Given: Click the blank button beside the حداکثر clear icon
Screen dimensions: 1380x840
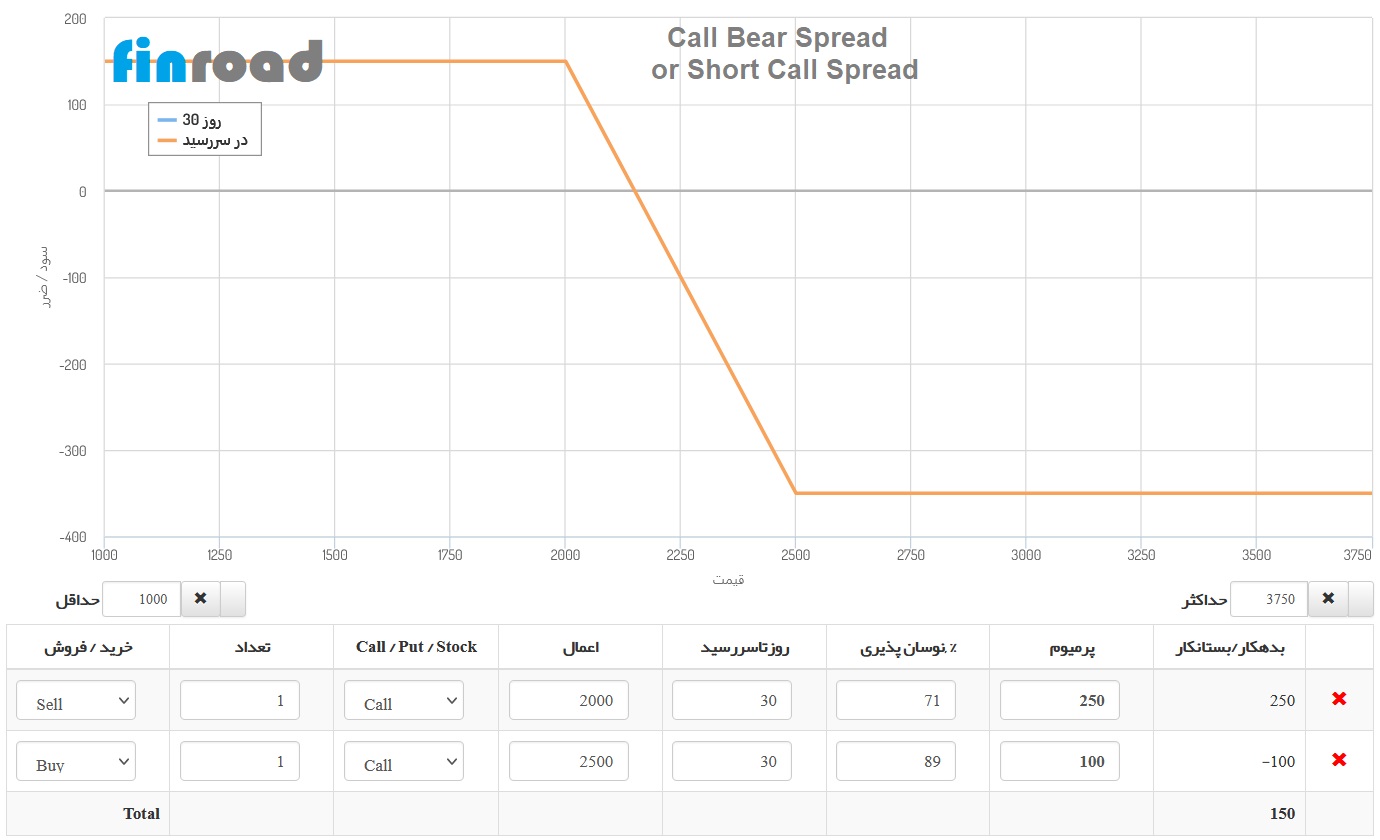Looking at the screenshot, I should pos(1361,598).
